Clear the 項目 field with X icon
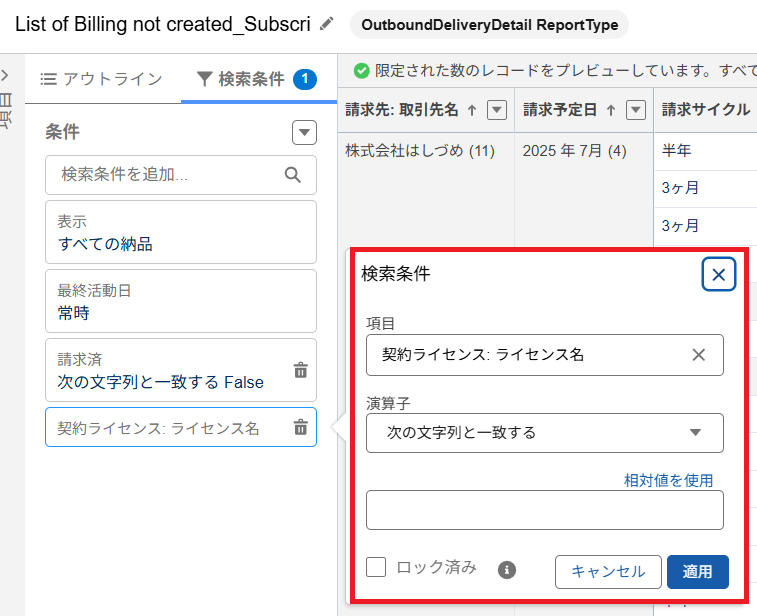Screen dimensions: 757x616 [x=698, y=355]
